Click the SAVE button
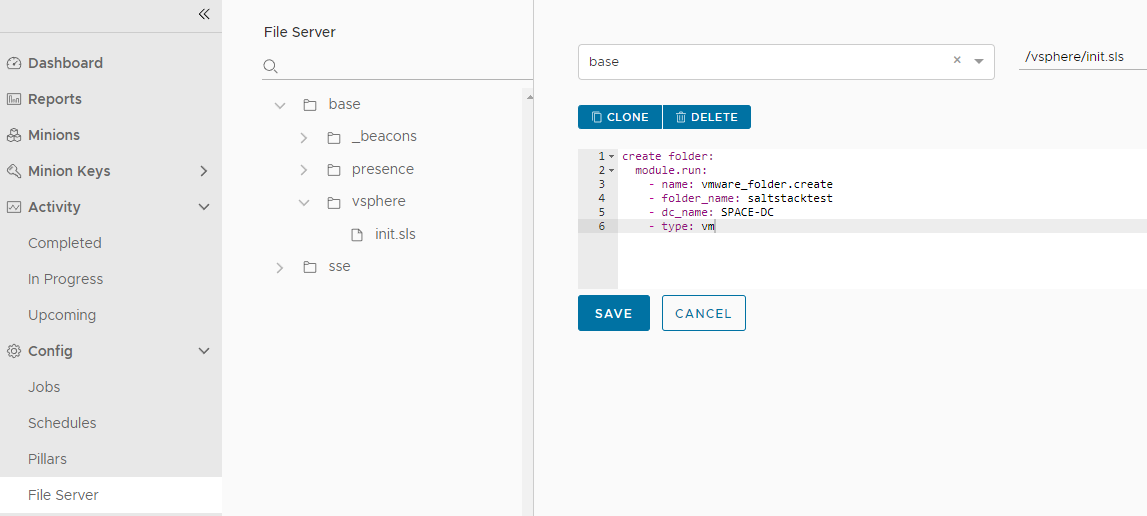This screenshot has width=1147, height=516. coord(614,313)
